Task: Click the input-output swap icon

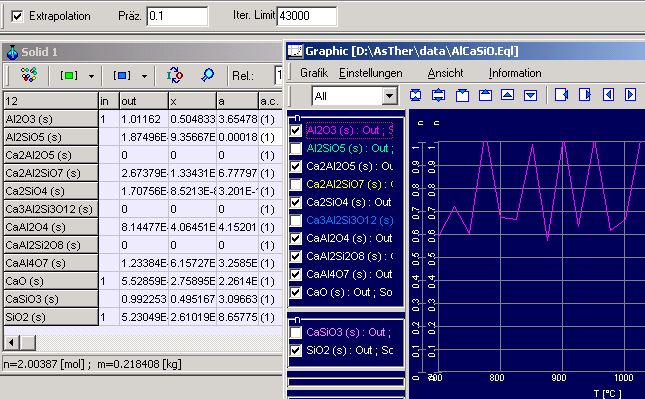Action: point(175,75)
